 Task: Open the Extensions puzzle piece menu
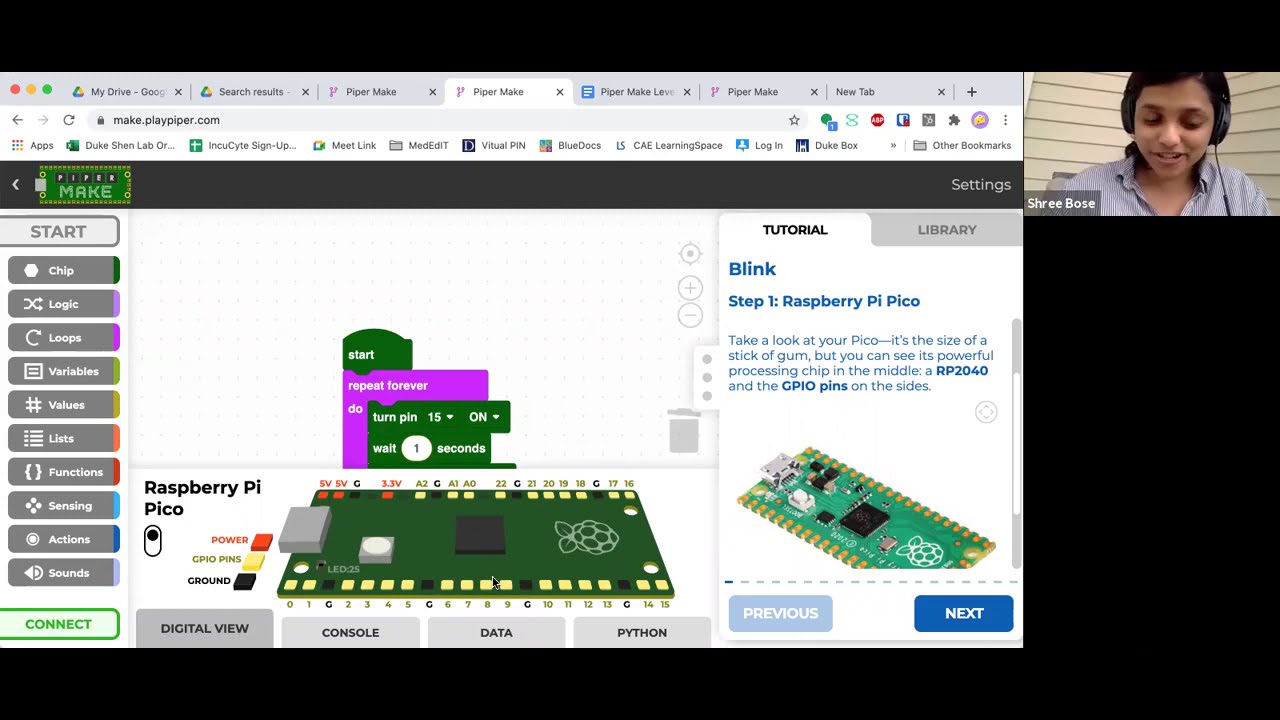coord(954,120)
